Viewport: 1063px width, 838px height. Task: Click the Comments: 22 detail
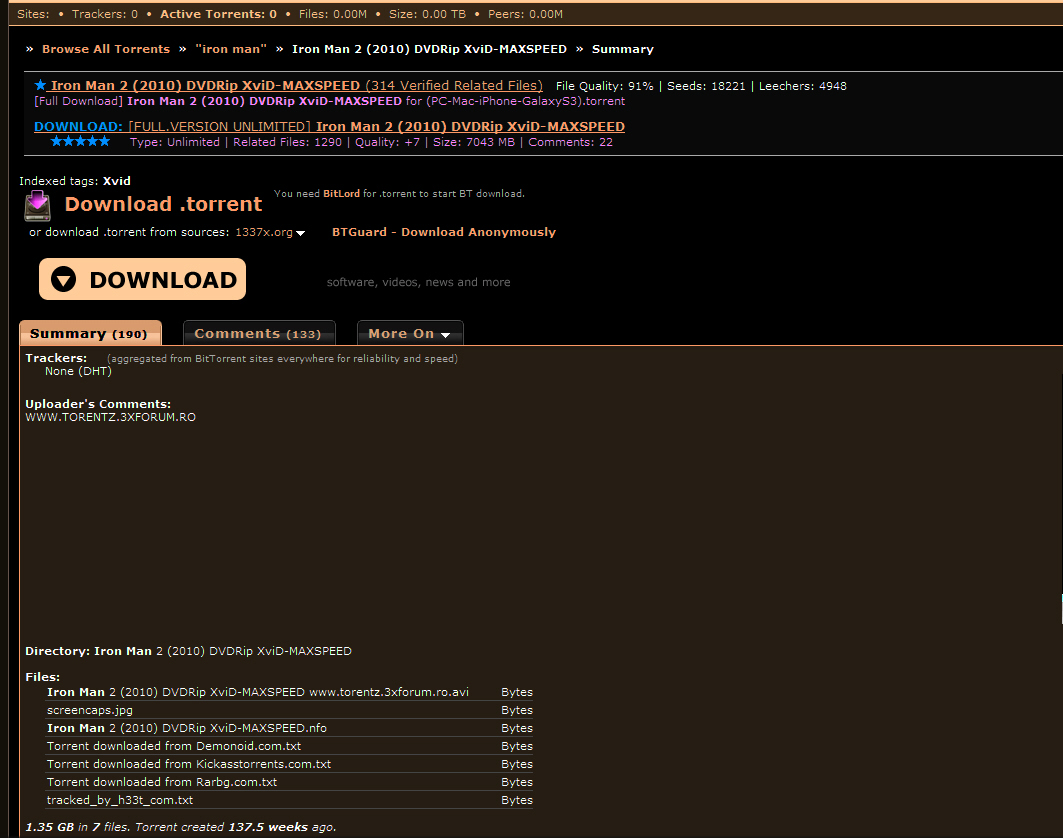[x=570, y=142]
